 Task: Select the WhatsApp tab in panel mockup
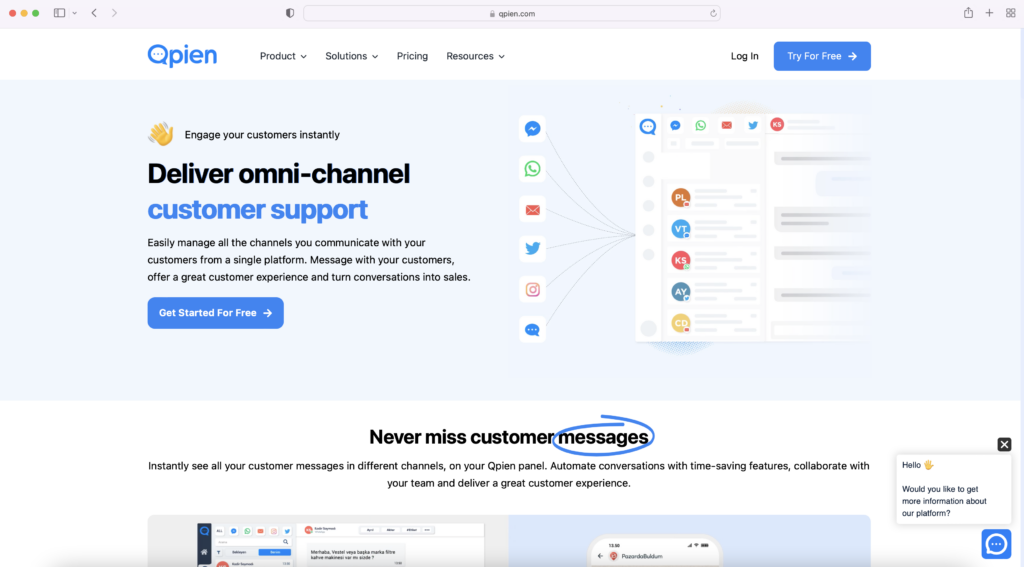(701, 125)
